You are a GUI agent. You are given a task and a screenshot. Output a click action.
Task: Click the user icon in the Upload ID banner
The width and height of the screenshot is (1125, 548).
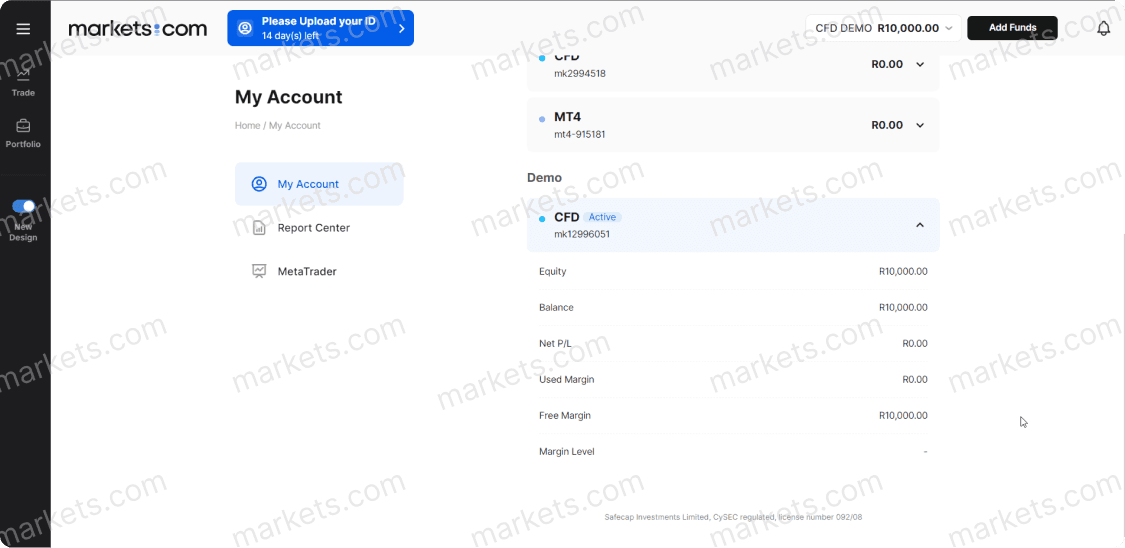(245, 28)
